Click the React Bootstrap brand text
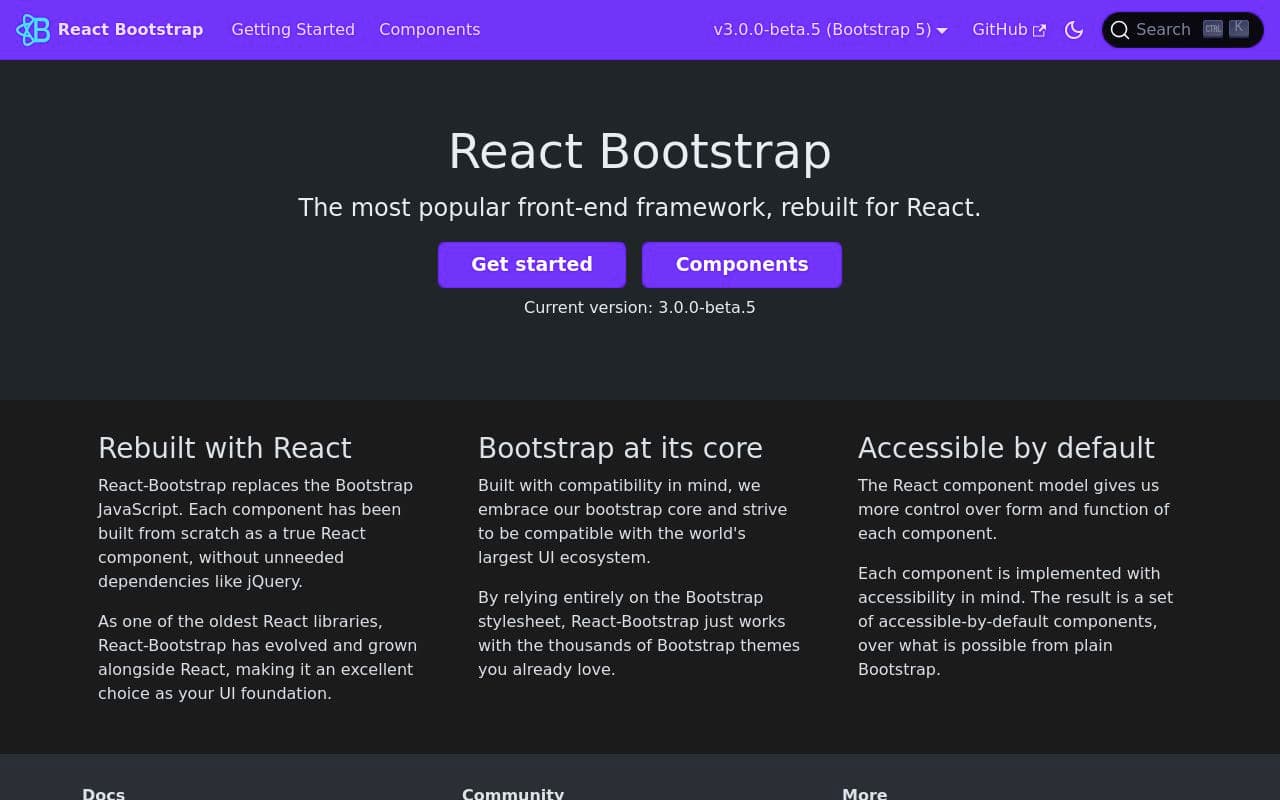1280x800 pixels. pos(130,30)
